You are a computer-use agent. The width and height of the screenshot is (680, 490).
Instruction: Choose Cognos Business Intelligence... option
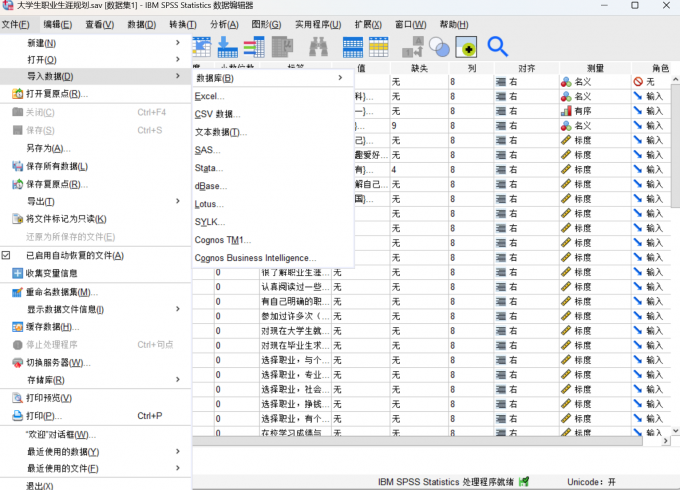(273, 258)
